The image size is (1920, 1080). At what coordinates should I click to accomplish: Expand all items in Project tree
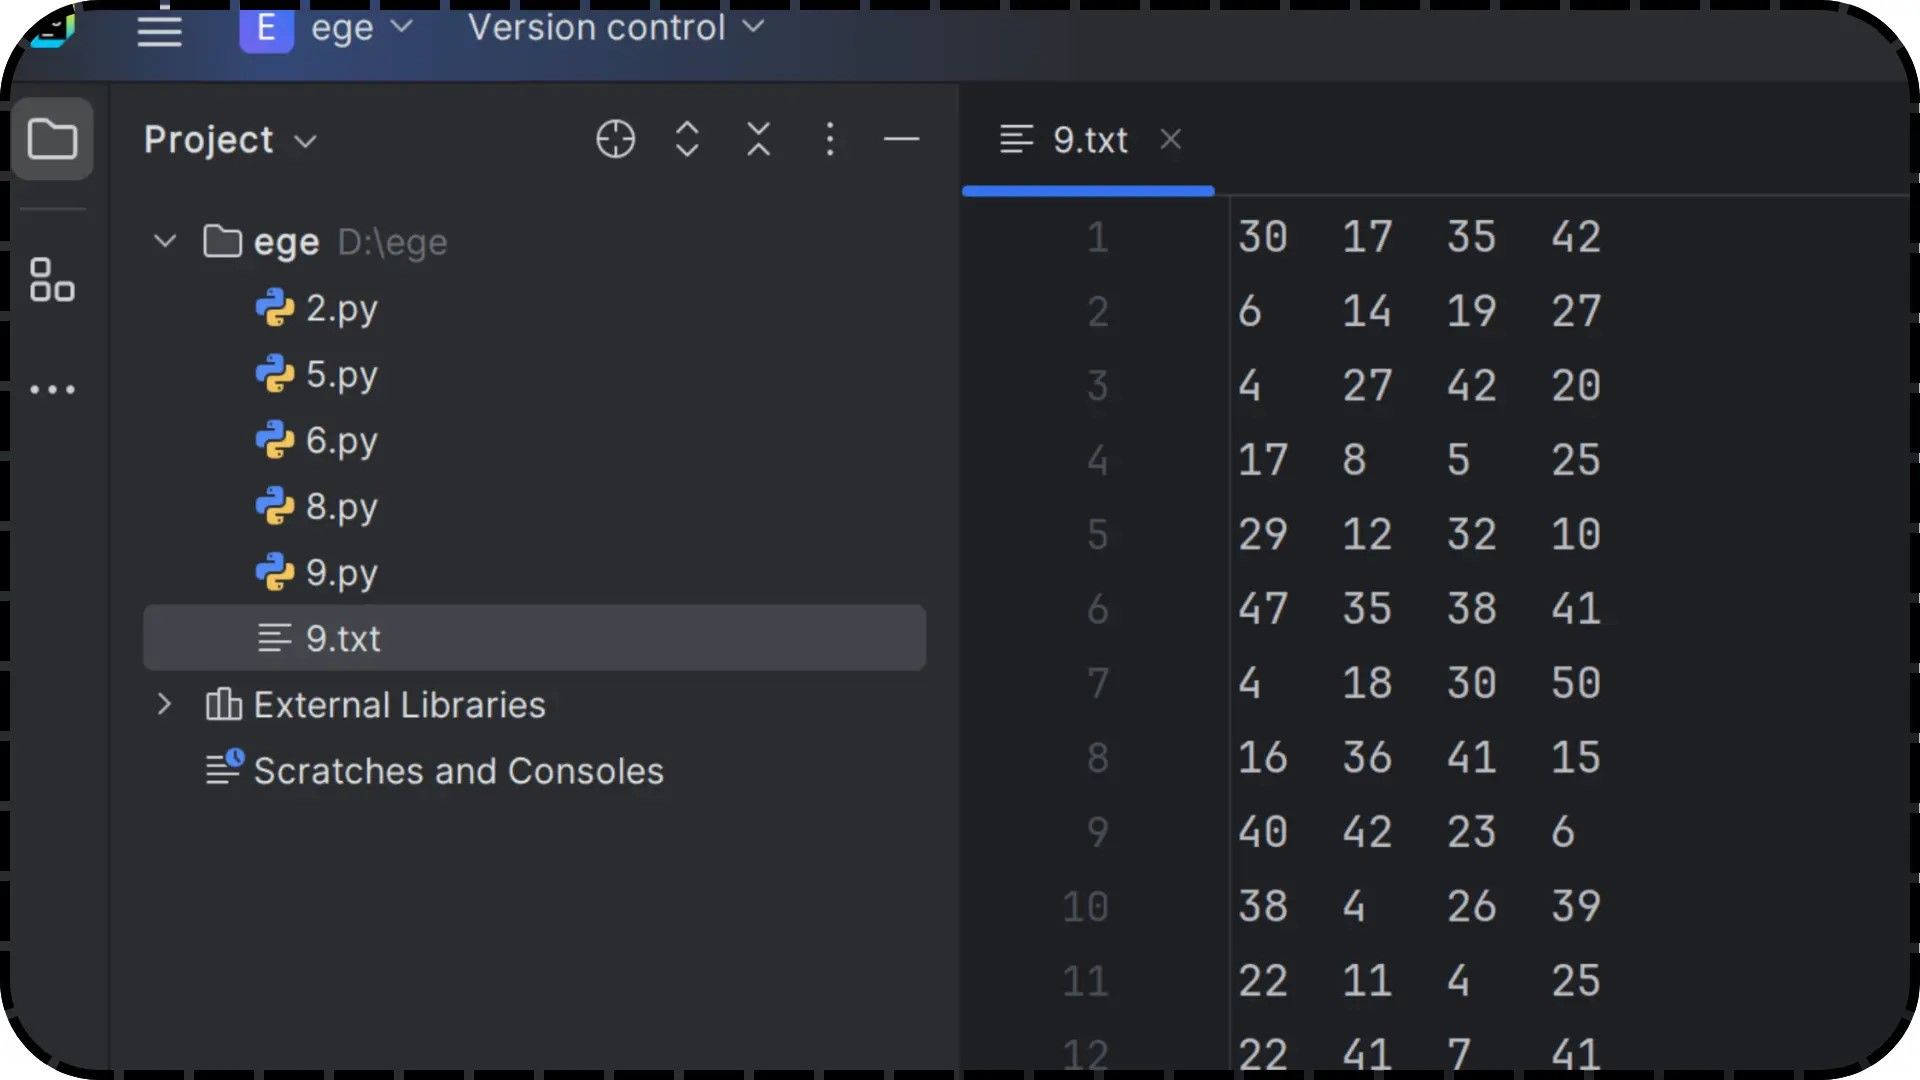687,139
